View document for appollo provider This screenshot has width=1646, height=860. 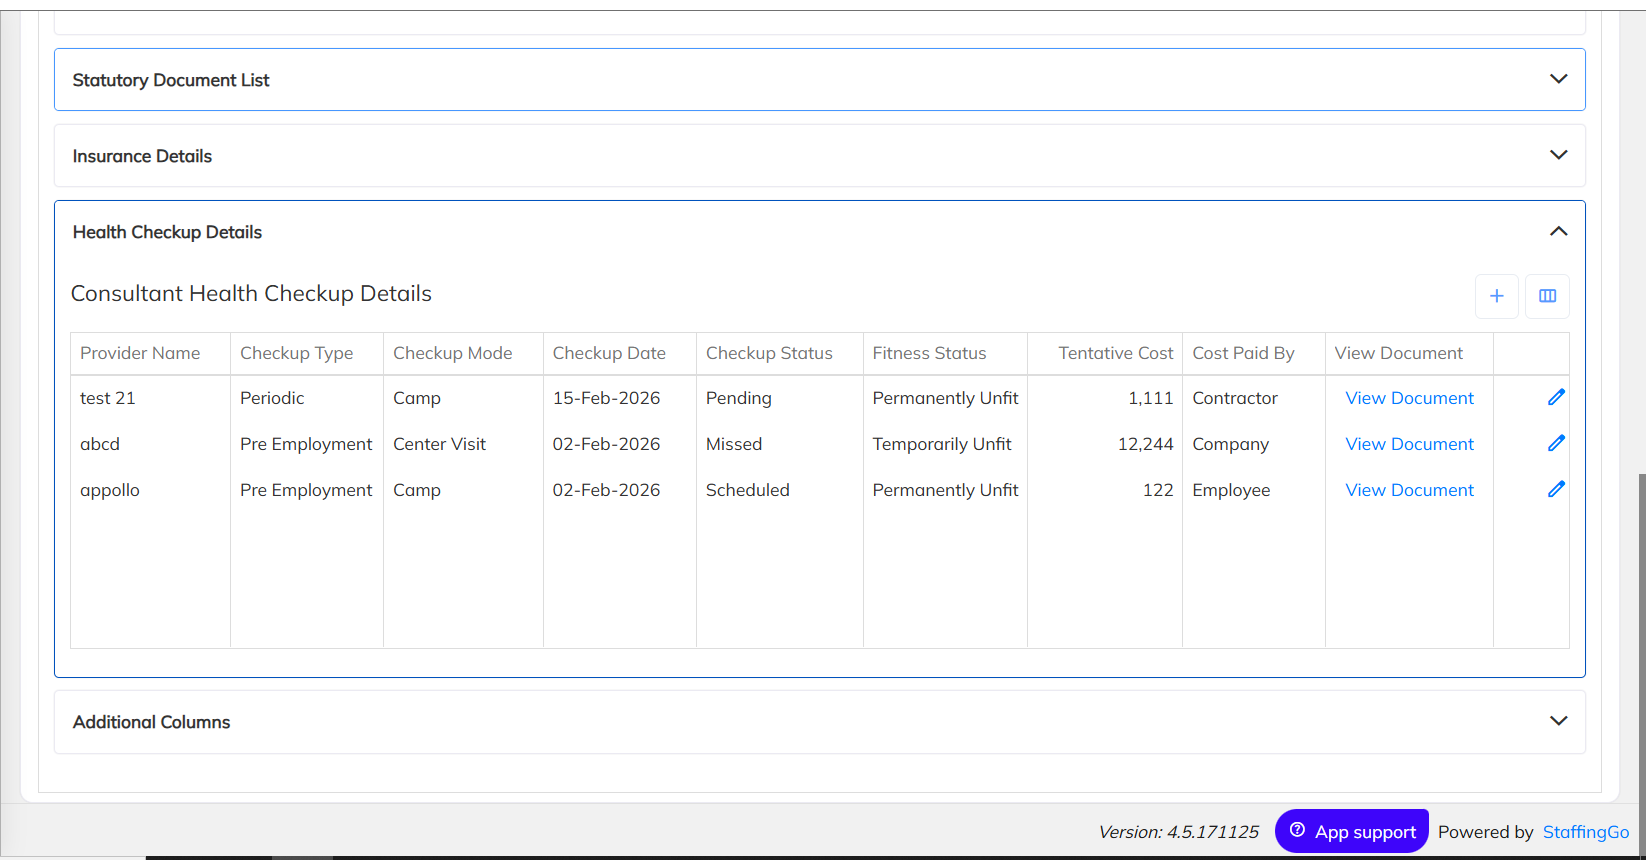click(x=1409, y=490)
